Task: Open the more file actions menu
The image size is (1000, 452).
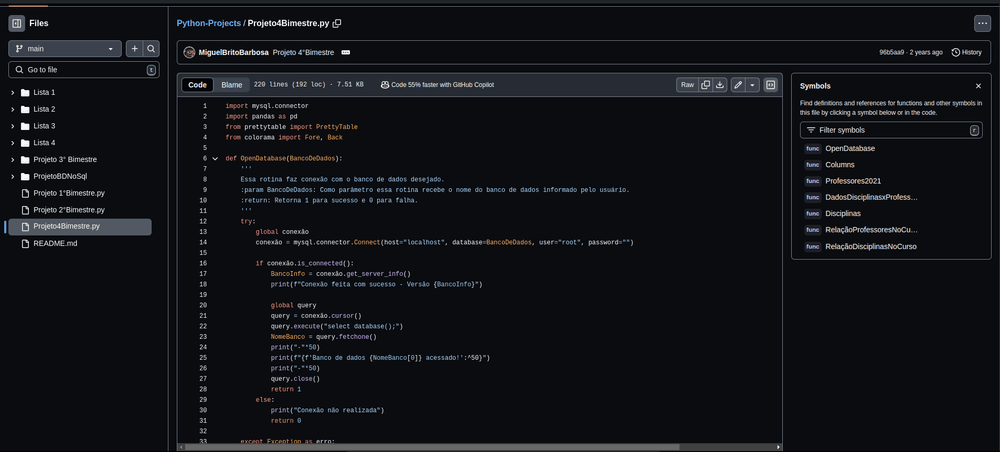Action: [982, 24]
